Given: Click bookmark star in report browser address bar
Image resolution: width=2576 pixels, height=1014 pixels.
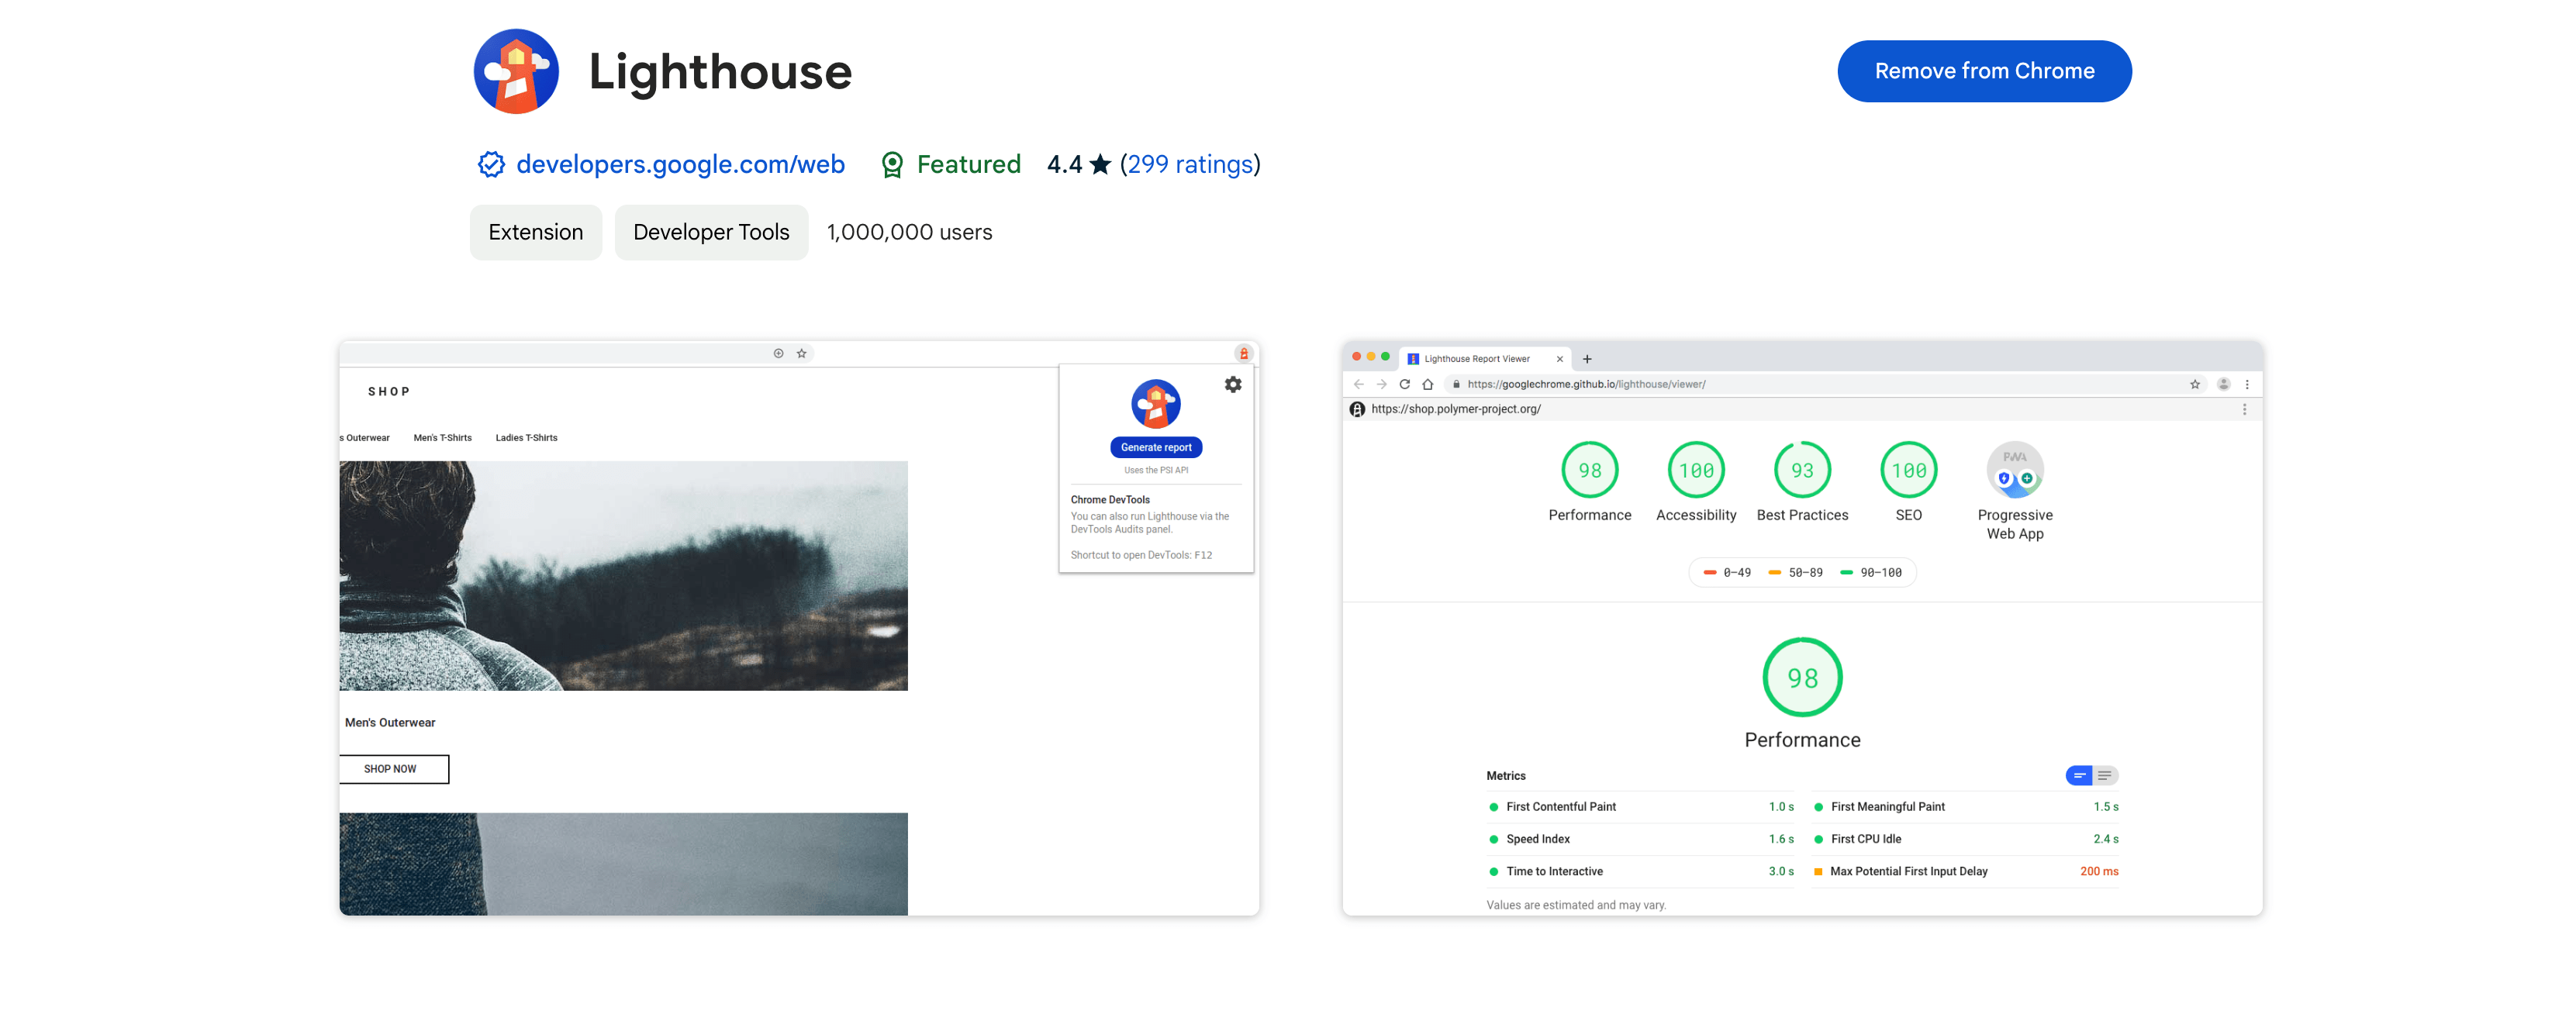Looking at the screenshot, I should [2194, 384].
